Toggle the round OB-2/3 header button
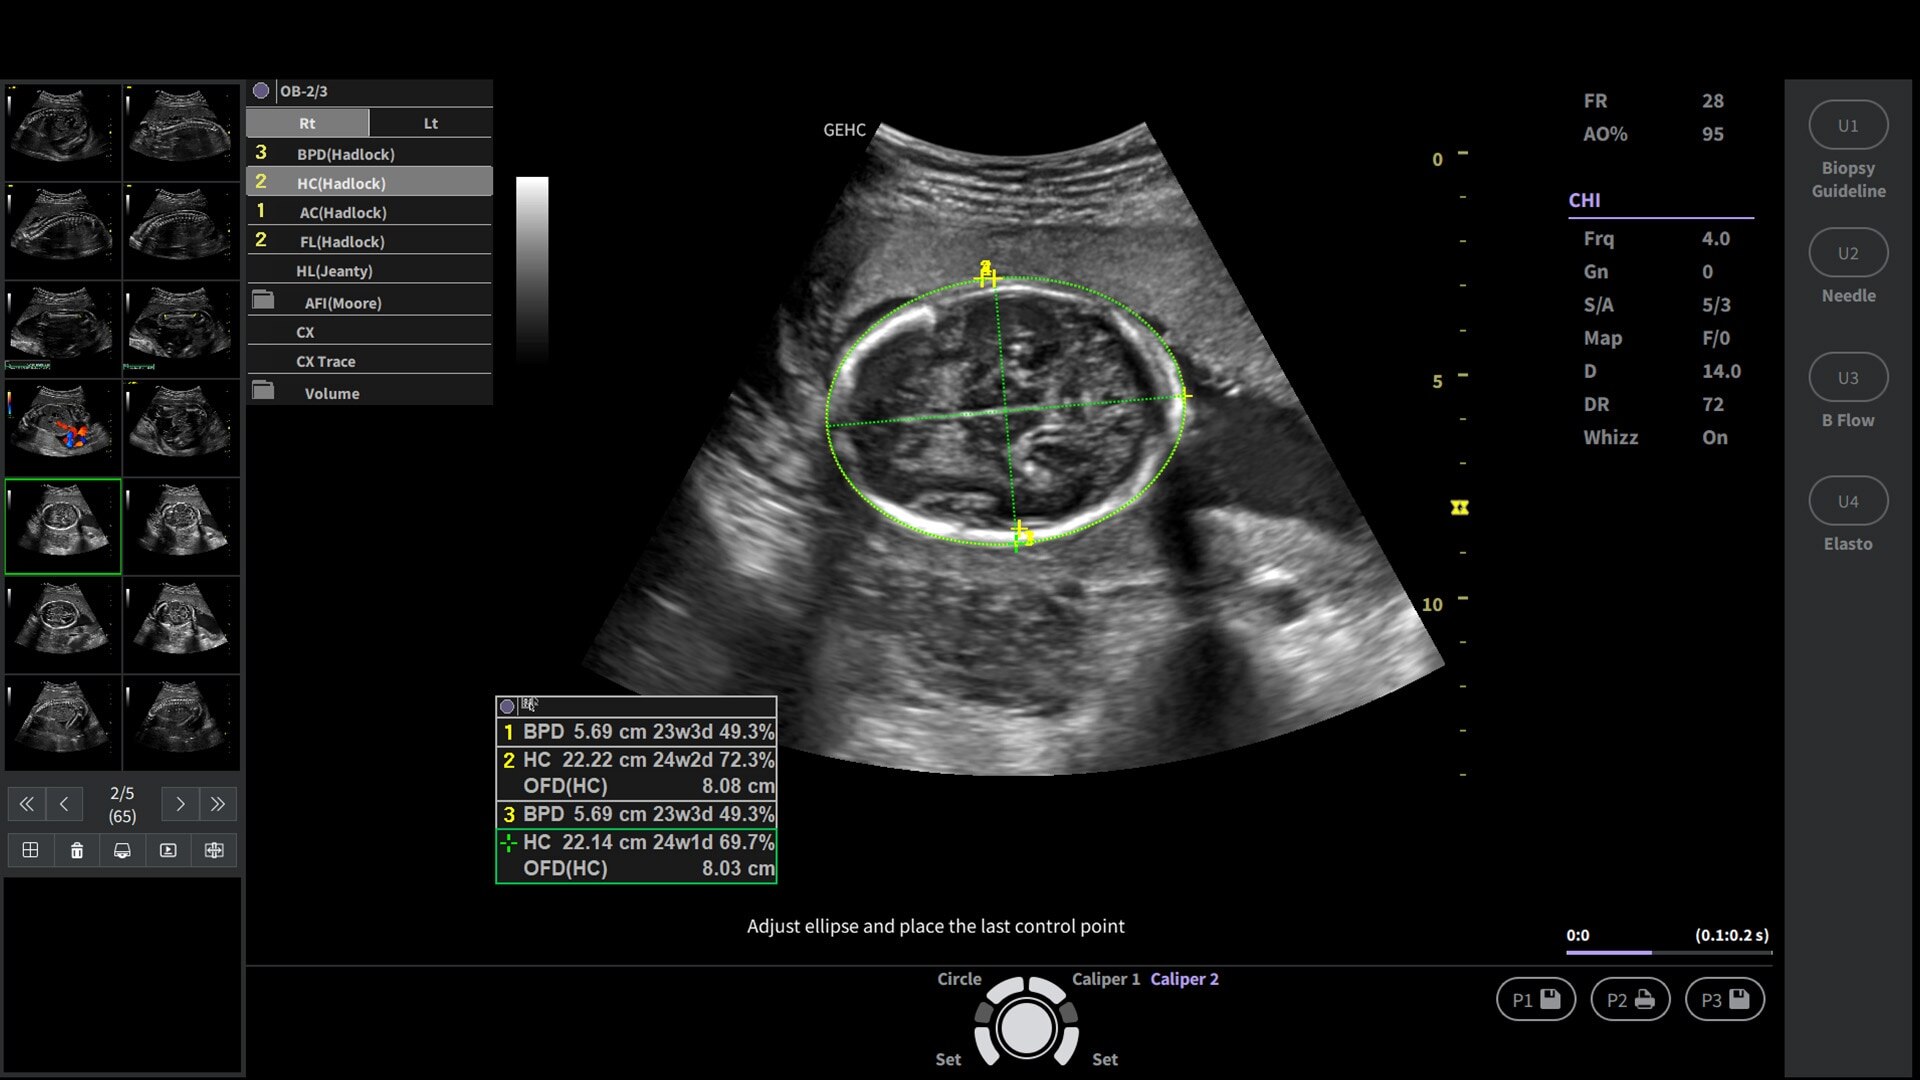The height and width of the screenshot is (1080, 1920). 261,91
